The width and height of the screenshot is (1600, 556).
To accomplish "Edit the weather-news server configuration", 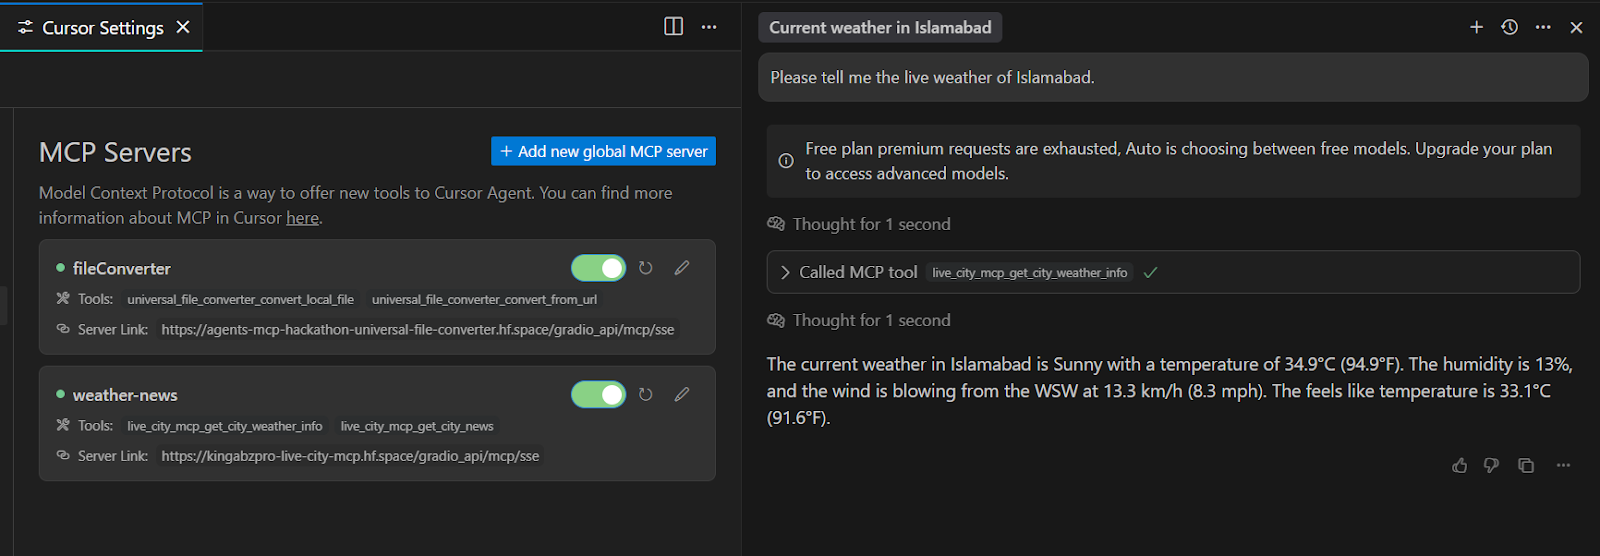I will coord(682,395).
